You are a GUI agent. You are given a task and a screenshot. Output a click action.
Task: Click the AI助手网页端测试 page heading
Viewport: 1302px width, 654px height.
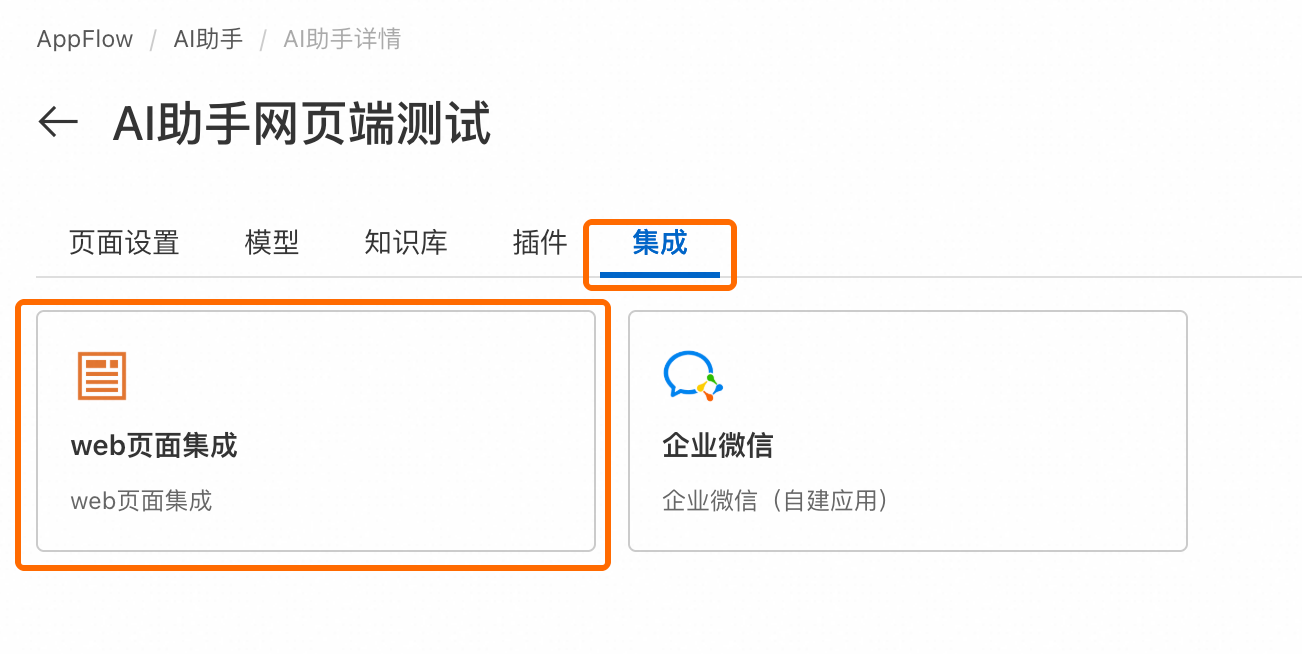[302, 126]
